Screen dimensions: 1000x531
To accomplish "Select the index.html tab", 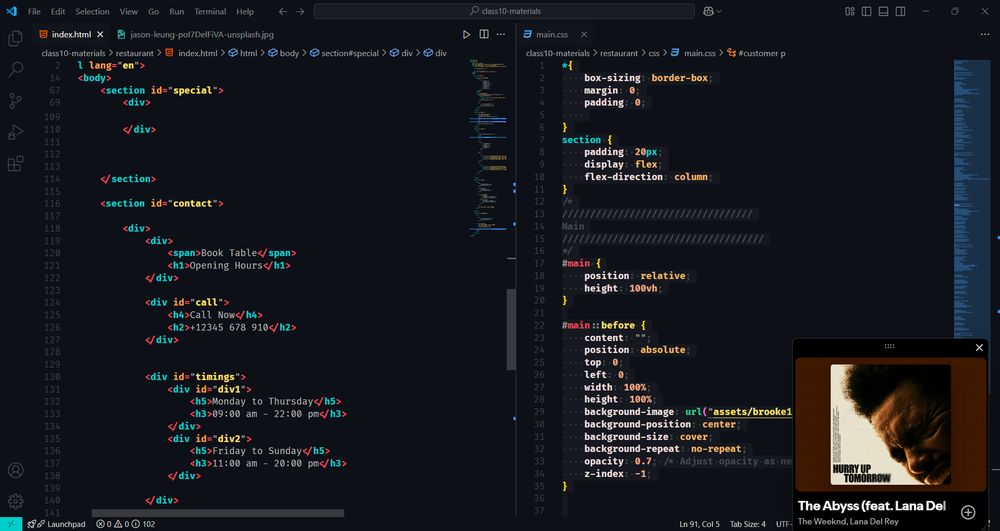I will 71,34.
